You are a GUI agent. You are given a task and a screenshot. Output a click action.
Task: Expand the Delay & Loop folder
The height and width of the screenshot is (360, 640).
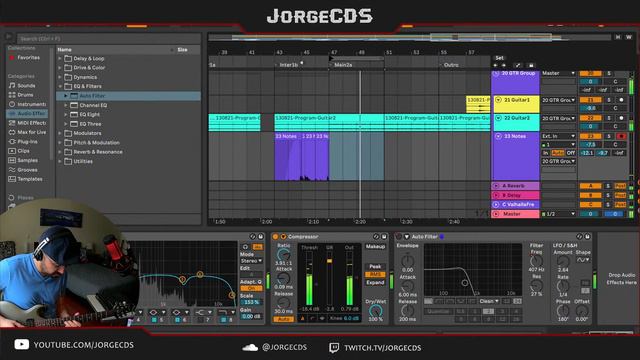[x=60, y=59]
